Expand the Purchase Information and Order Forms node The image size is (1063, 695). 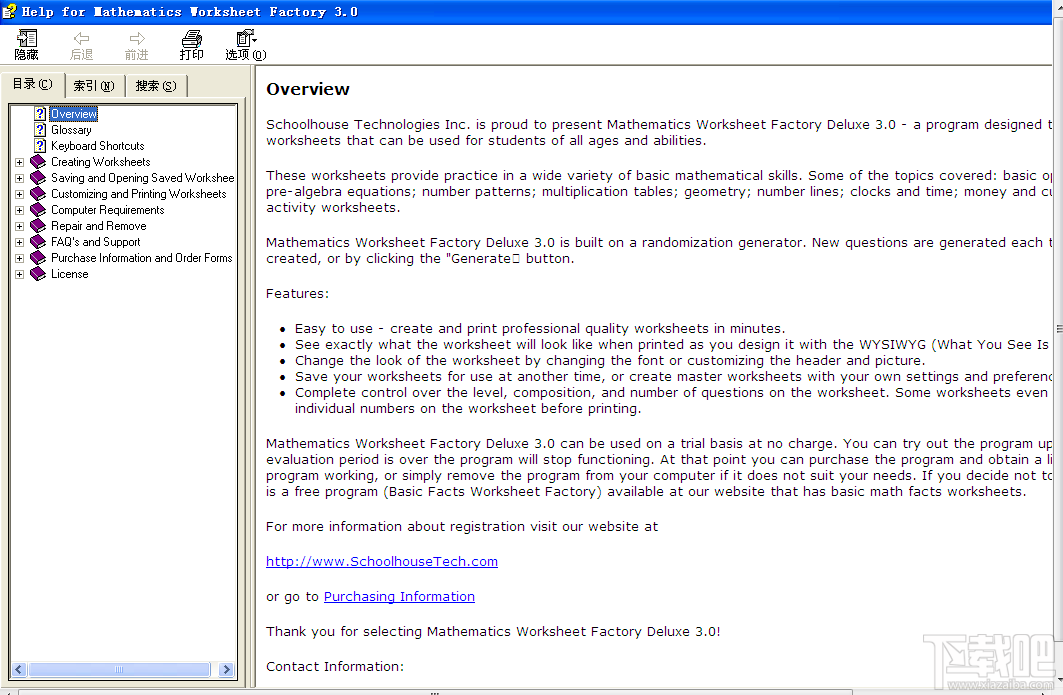pos(19,257)
